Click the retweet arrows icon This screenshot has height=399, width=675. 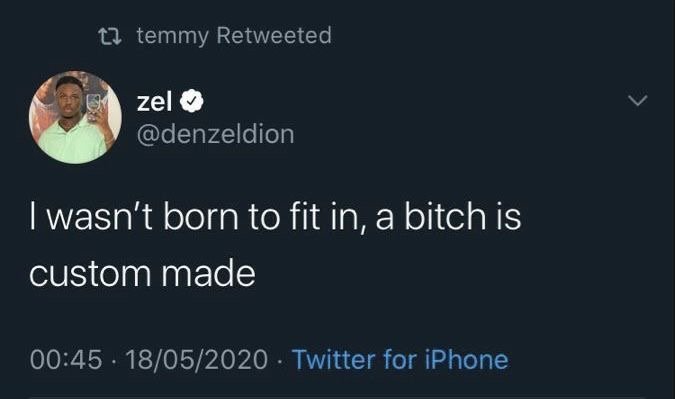110,37
